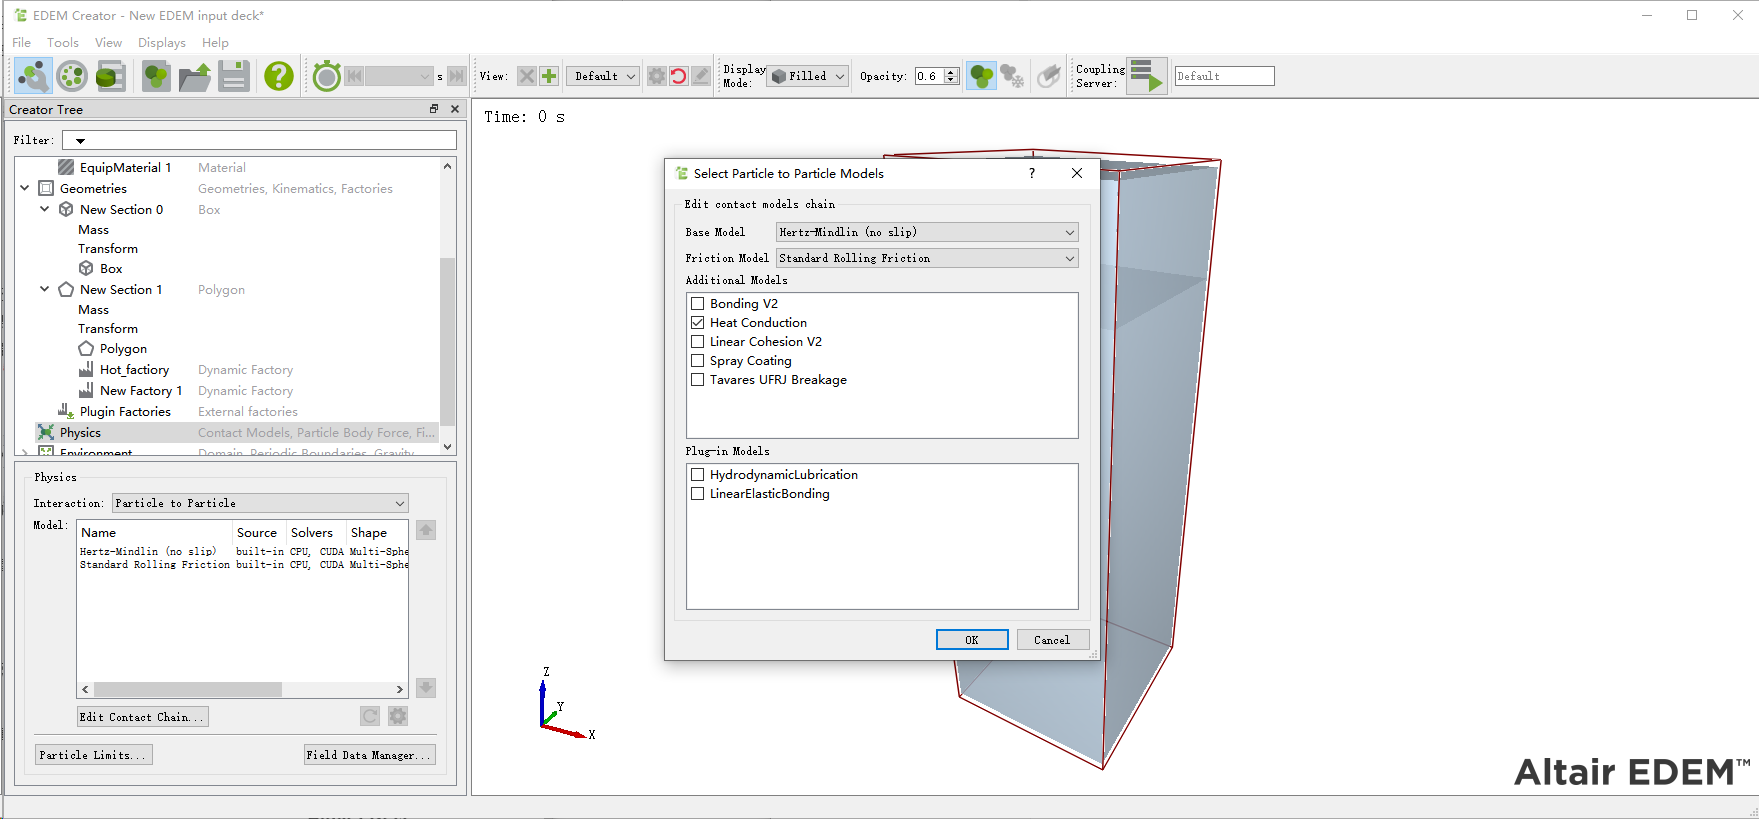The height and width of the screenshot is (819, 1759).
Task: Click OK in the particle models dialog
Action: (971, 640)
